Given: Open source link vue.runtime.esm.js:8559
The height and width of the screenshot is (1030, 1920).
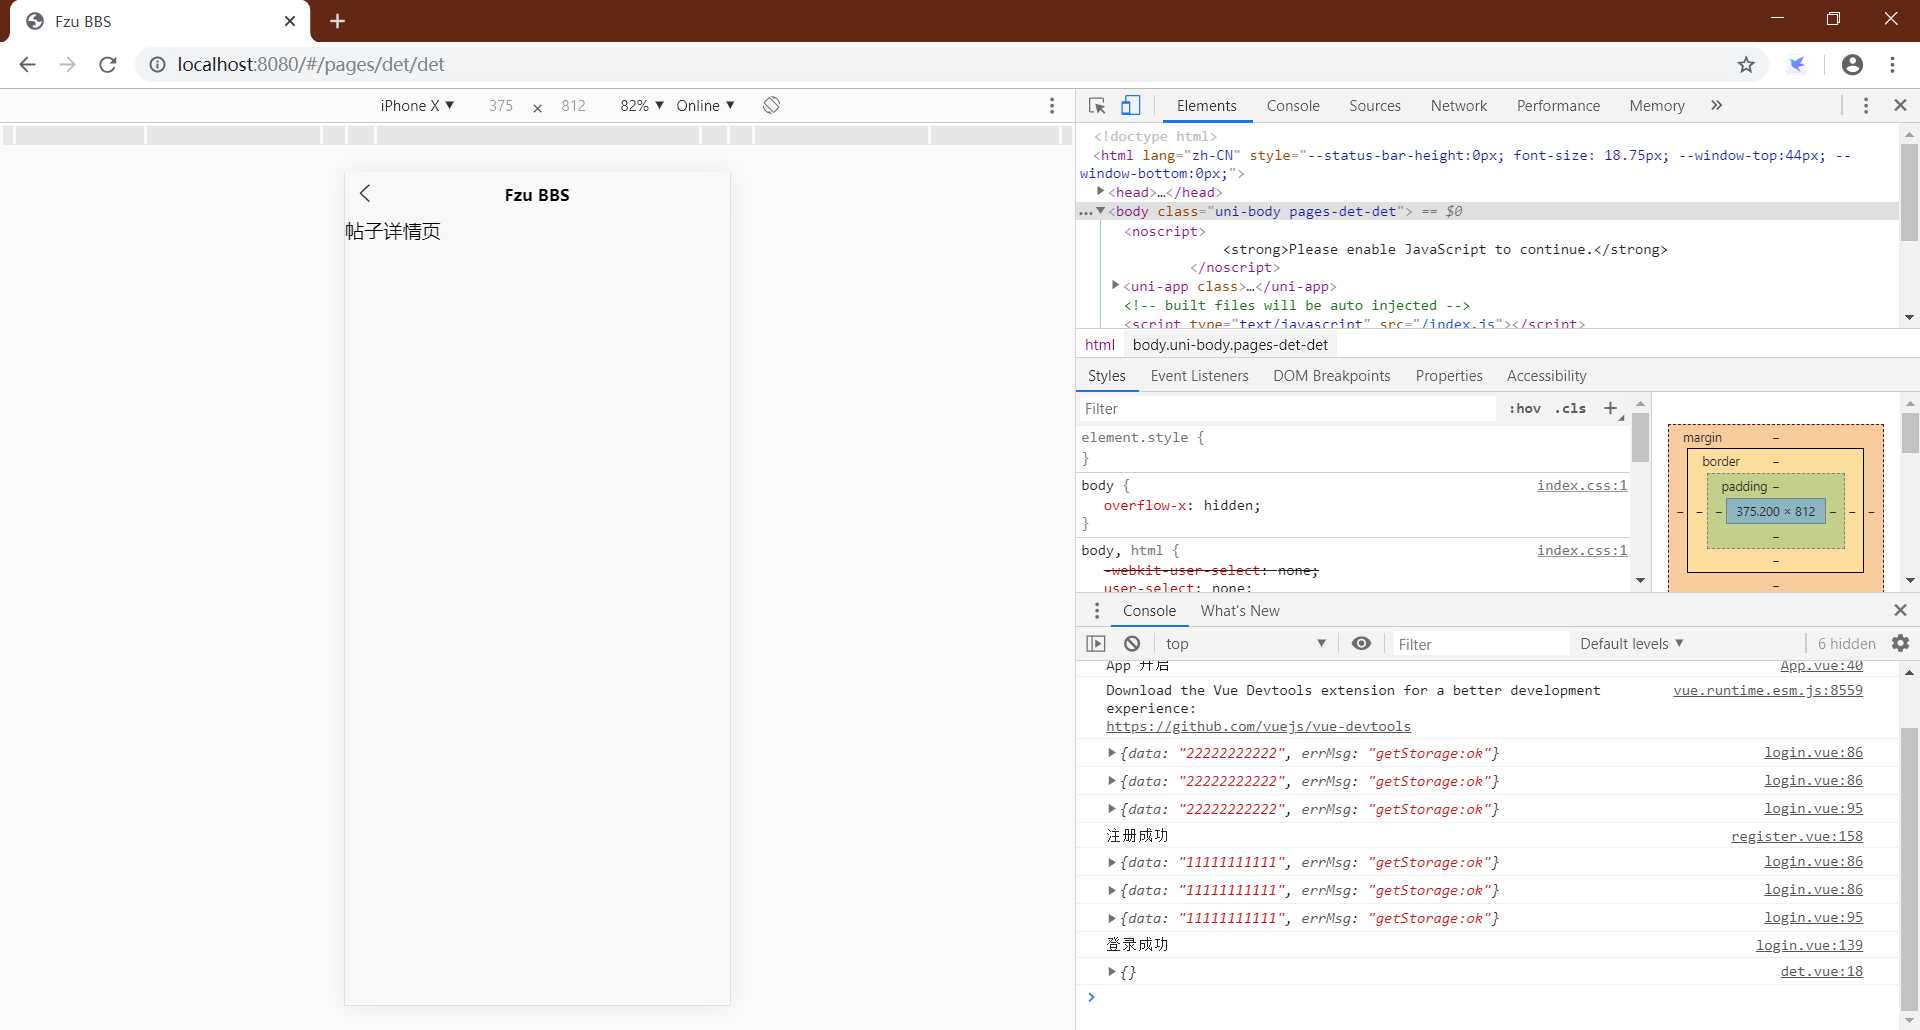Looking at the screenshot, I should (x=1767, y=690).
